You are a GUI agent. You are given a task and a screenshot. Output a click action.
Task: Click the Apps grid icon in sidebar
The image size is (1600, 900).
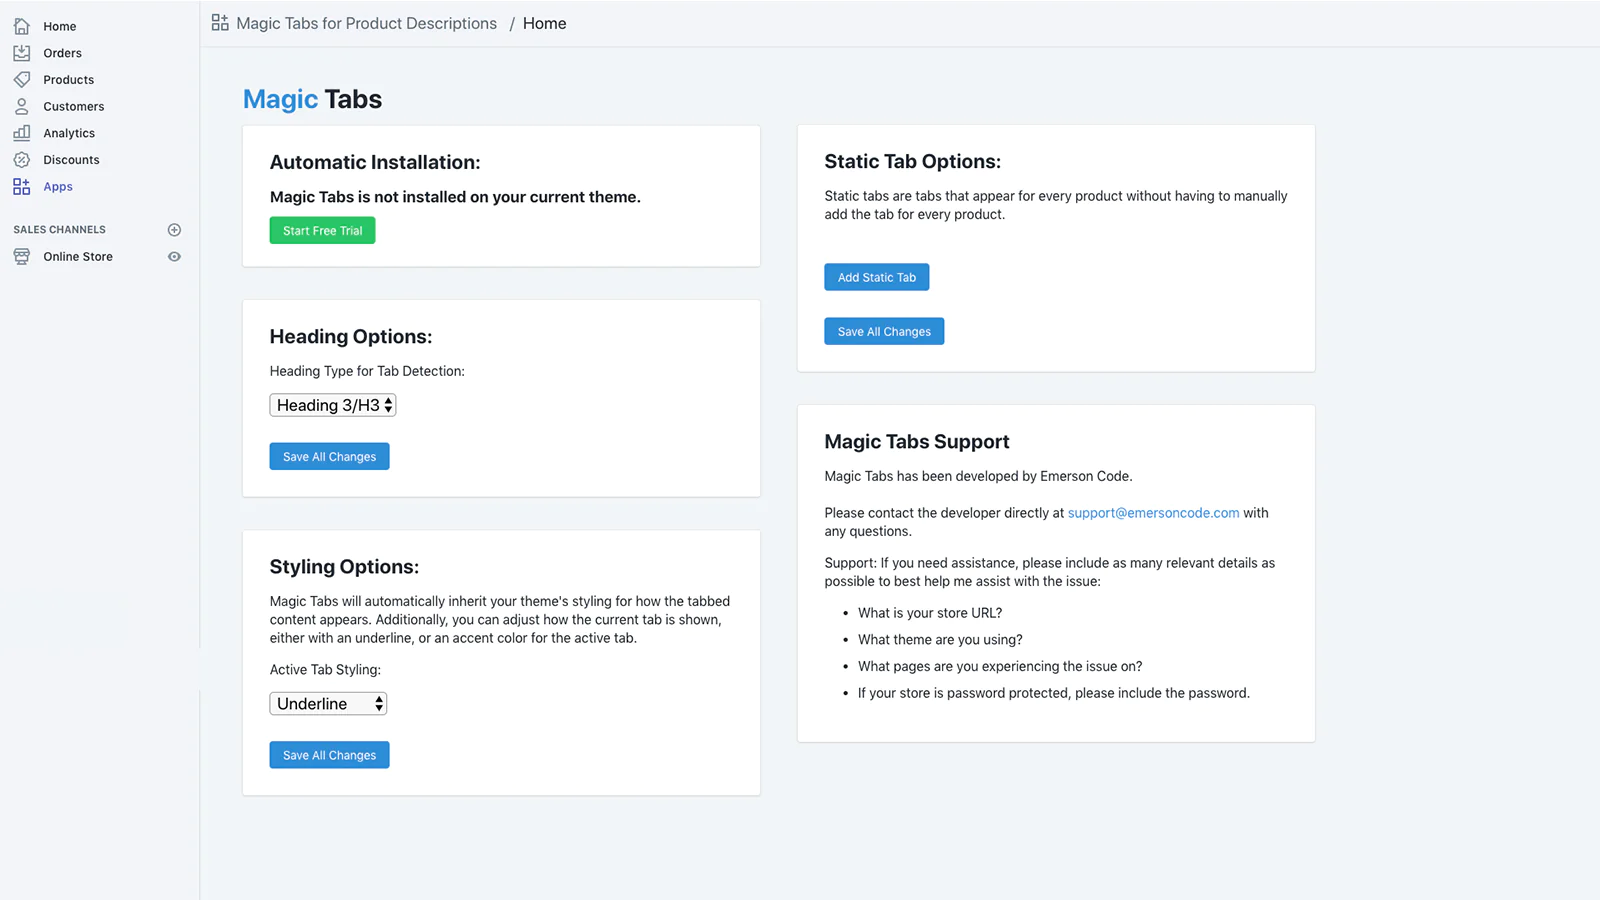coord(21,187)
